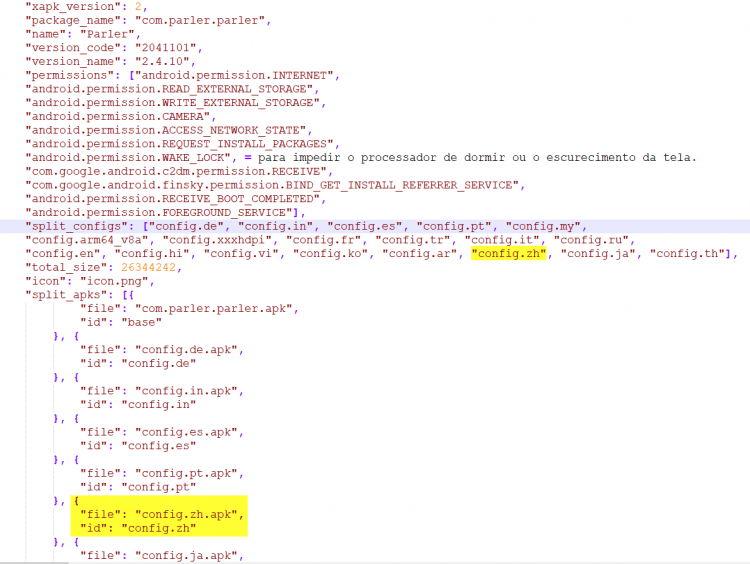Click the BIND_GET_INSTALL_REFERRER_SERVICE line

pyautogui.click(x=272, y=185)
